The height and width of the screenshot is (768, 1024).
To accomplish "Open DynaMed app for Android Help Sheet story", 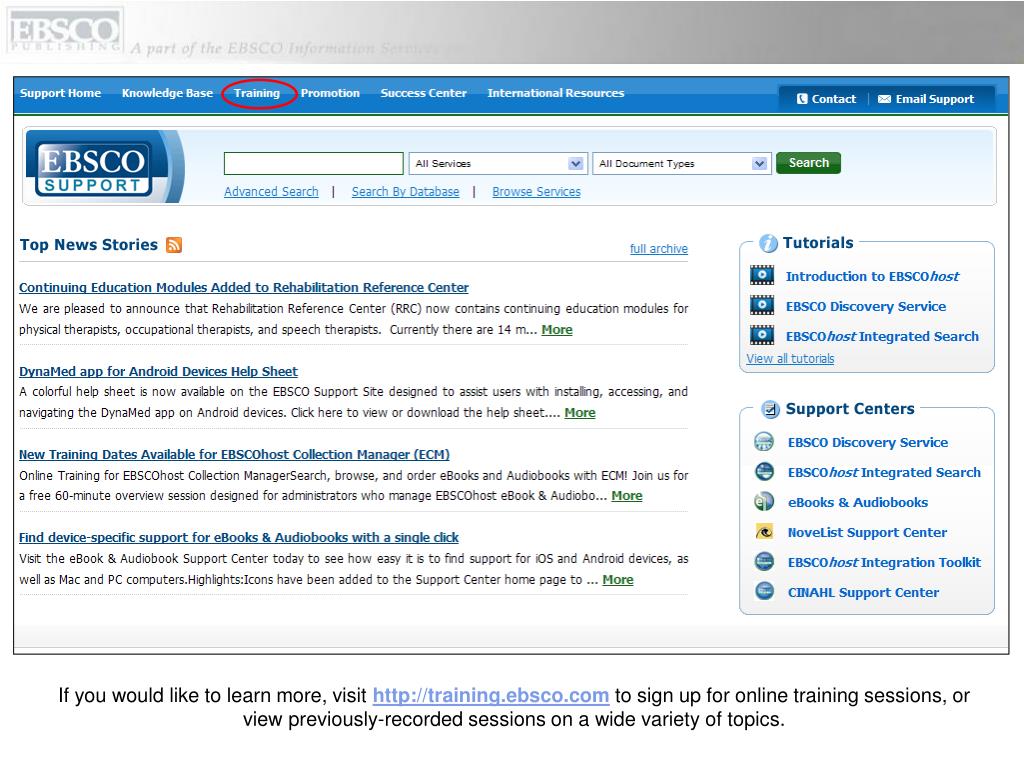I will click(x=158, y=371).
